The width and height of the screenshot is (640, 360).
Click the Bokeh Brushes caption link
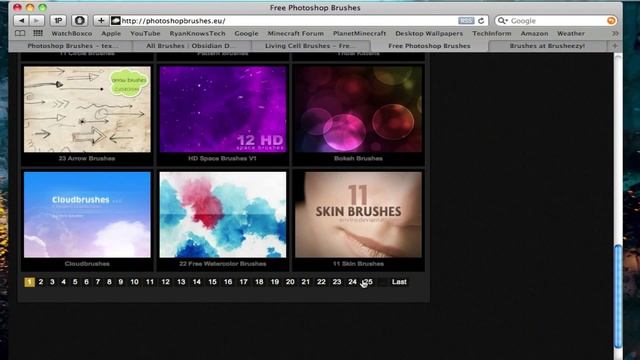pyautogui.click(x=358, y=158)
